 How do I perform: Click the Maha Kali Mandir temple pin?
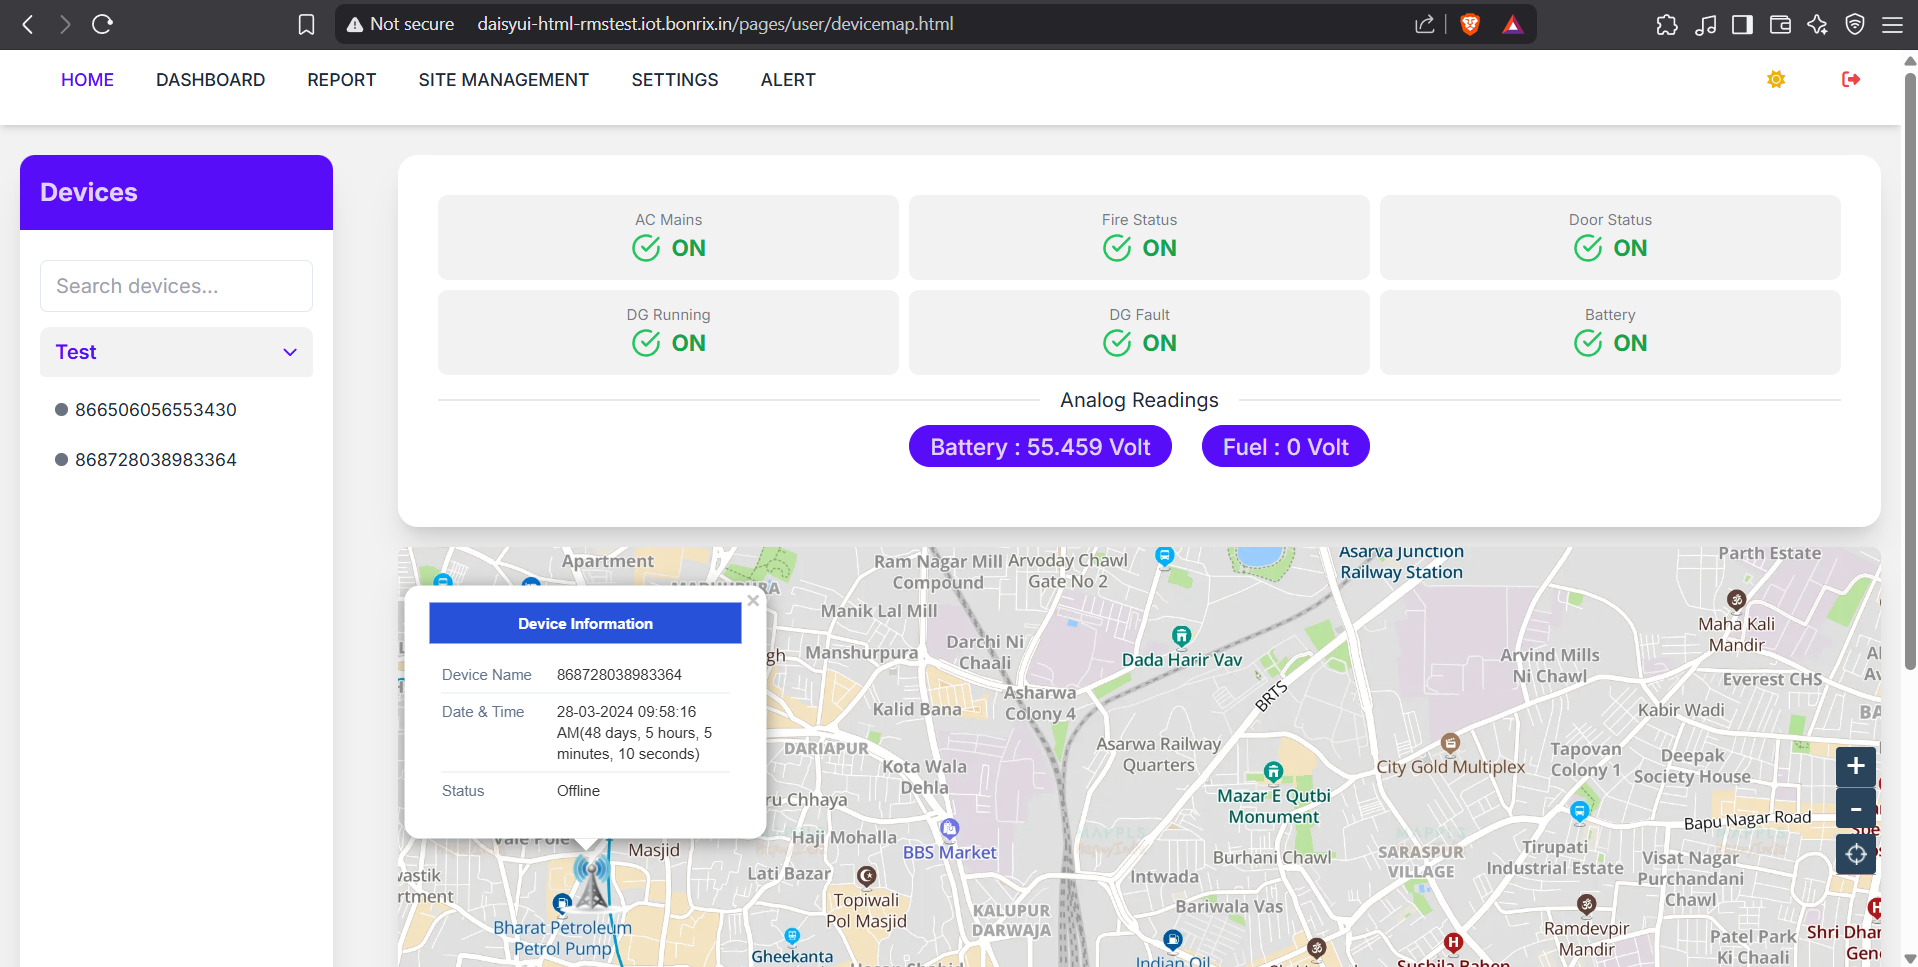[1736, 599]
